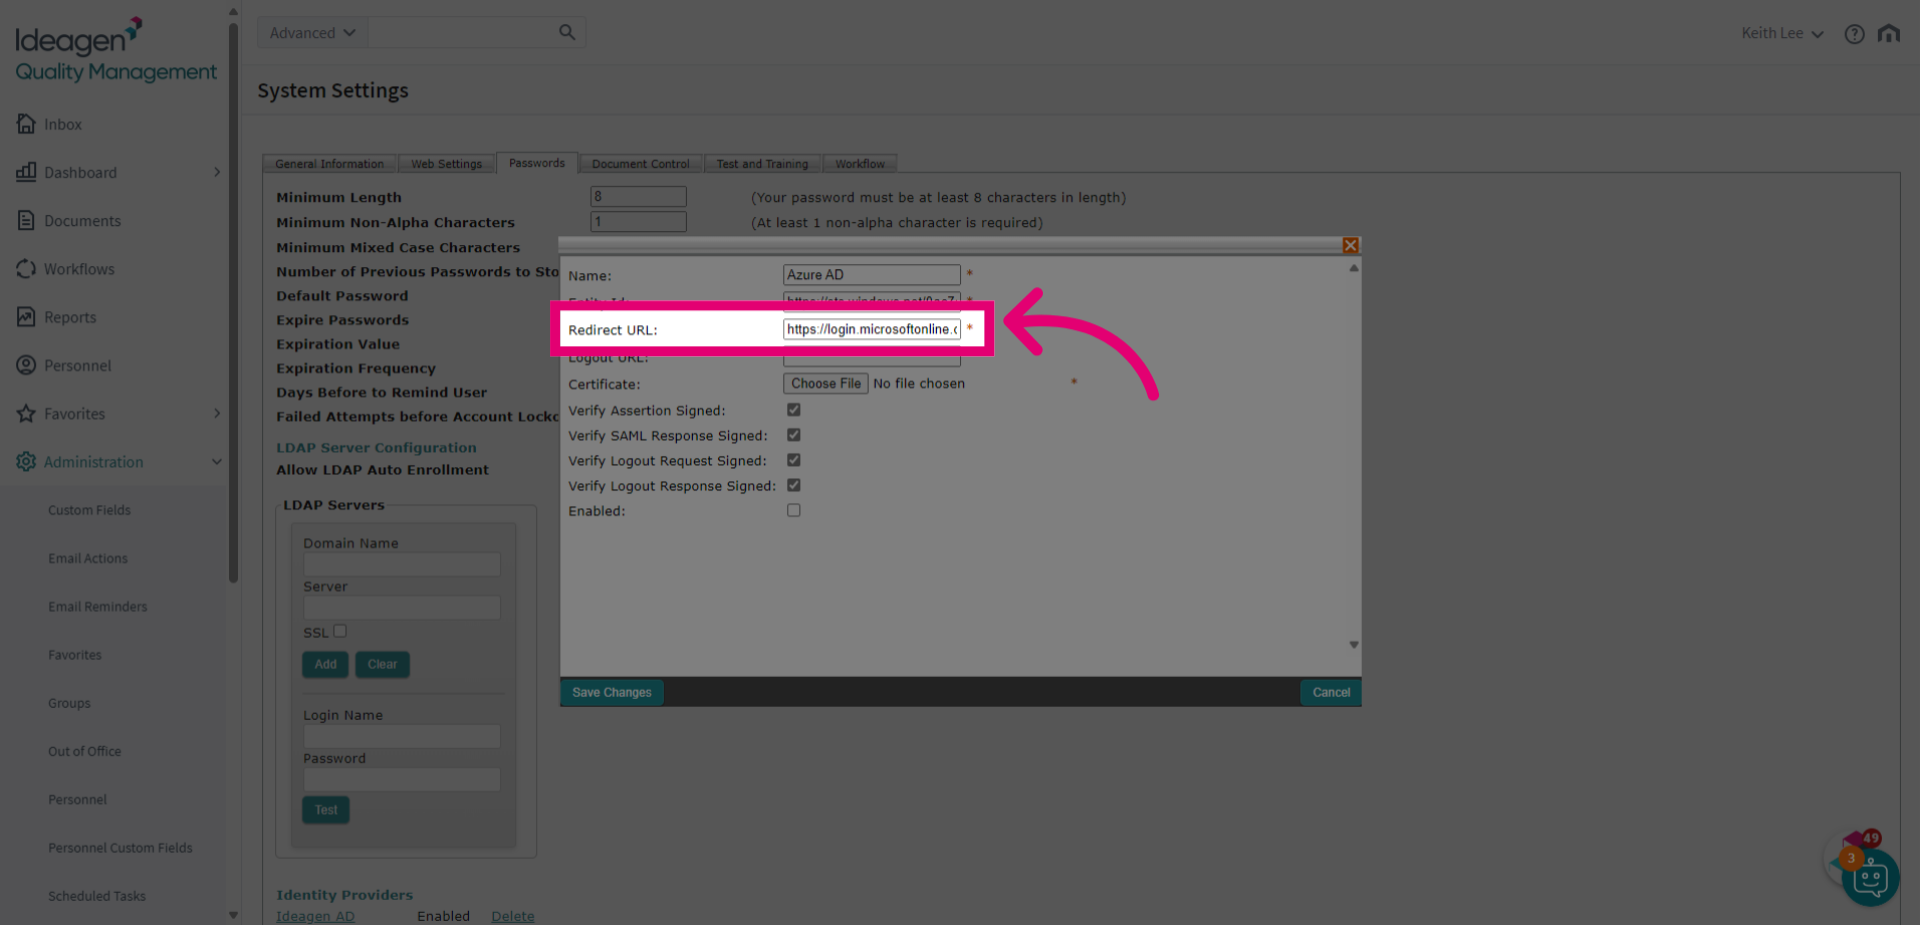Click the home icon in top right

point(1888,33)
